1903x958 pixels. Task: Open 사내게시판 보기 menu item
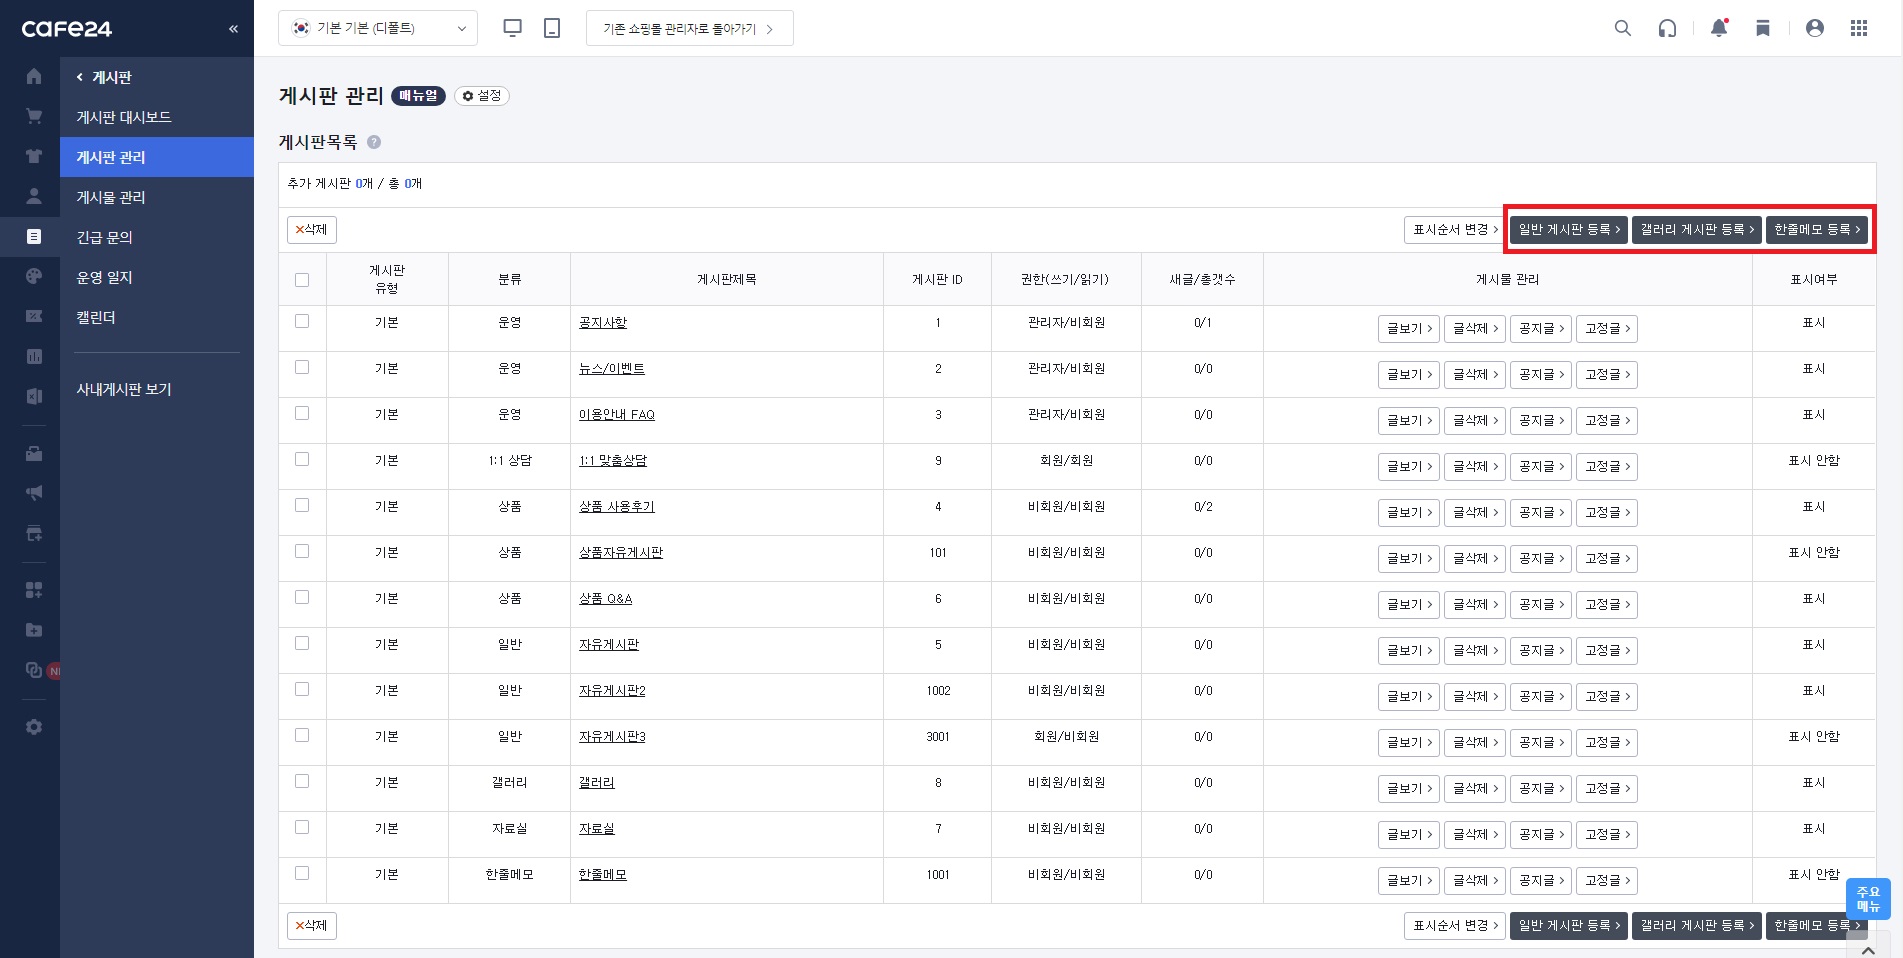[x=157, y=389]
